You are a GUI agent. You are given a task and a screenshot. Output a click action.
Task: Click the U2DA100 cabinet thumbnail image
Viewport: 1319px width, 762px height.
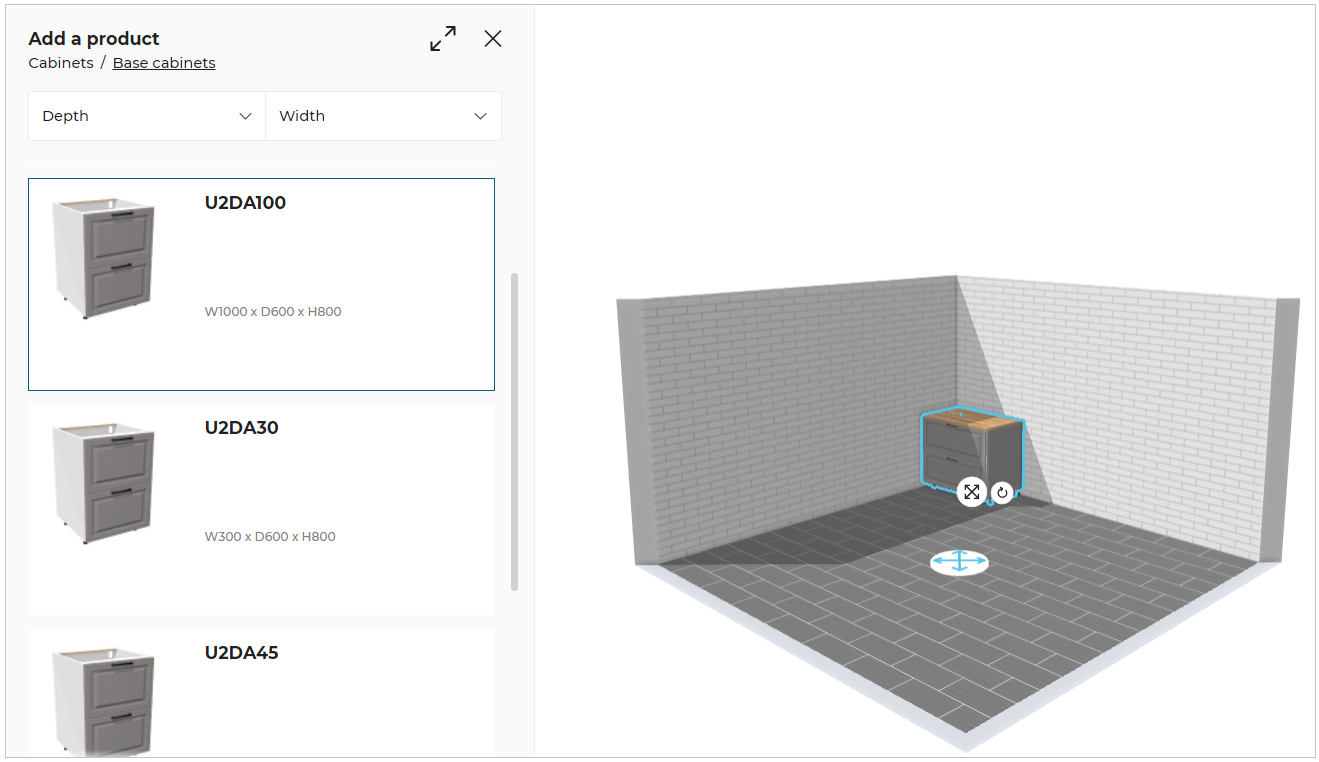105,258
